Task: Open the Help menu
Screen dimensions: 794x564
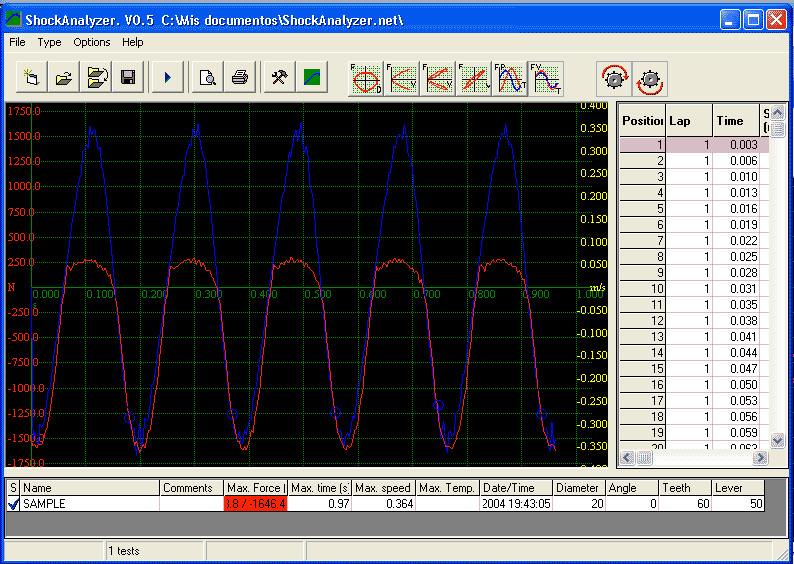Action: pos(133,42)
